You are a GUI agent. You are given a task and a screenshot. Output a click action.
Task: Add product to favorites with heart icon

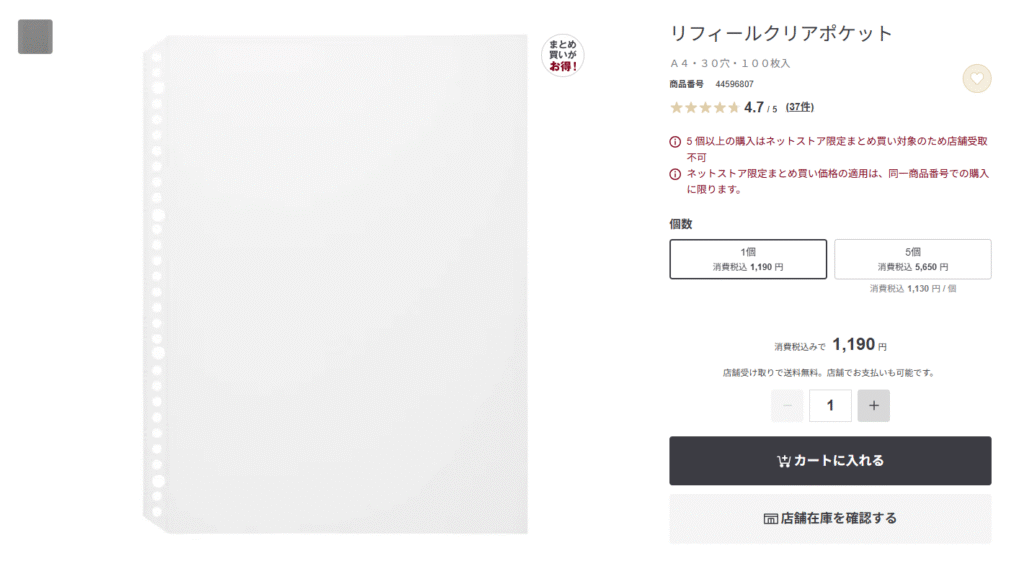[x=976, y=78]
